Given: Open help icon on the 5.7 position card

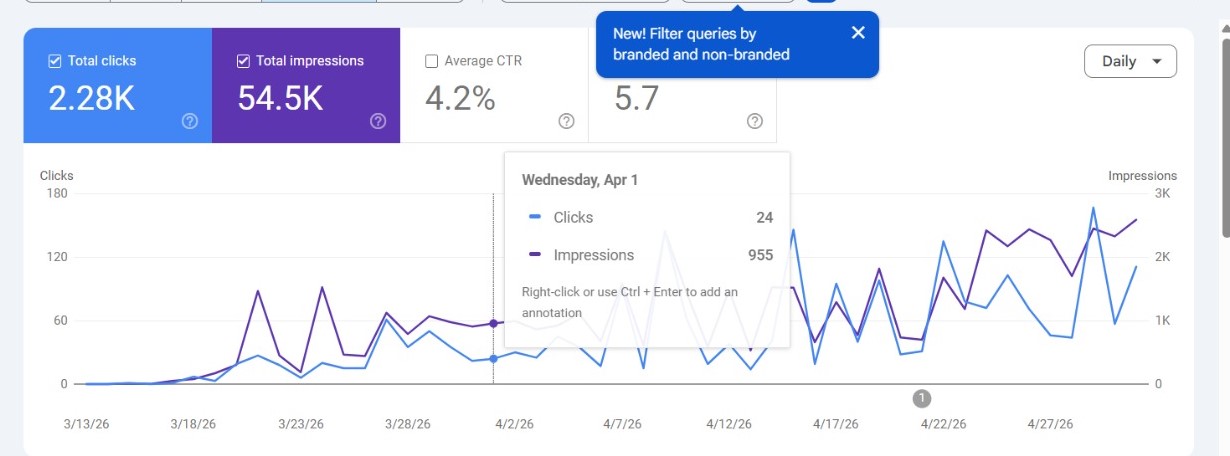Looking at the screenshot, I should (x=755, y=121).
